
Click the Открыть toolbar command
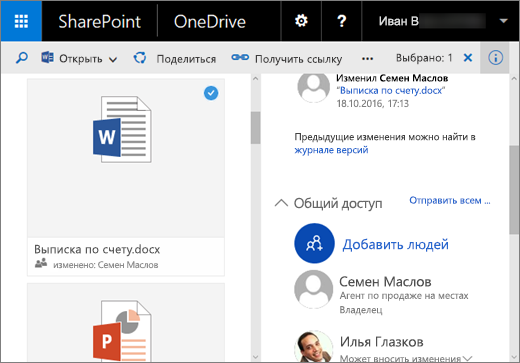click(x=80, y=59)
